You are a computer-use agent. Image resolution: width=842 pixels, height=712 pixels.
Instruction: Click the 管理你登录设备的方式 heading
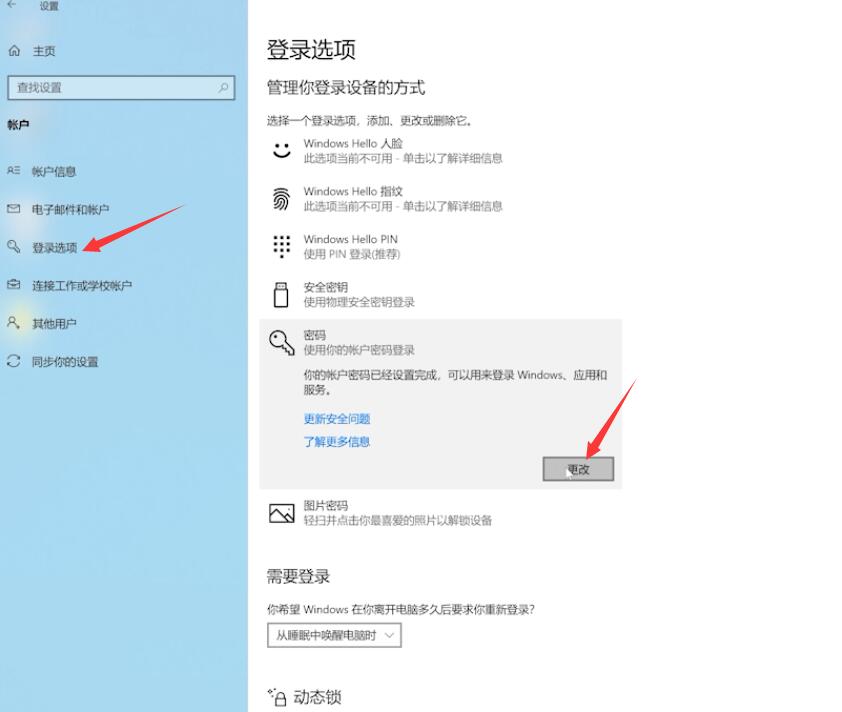[x=346, y=87]
